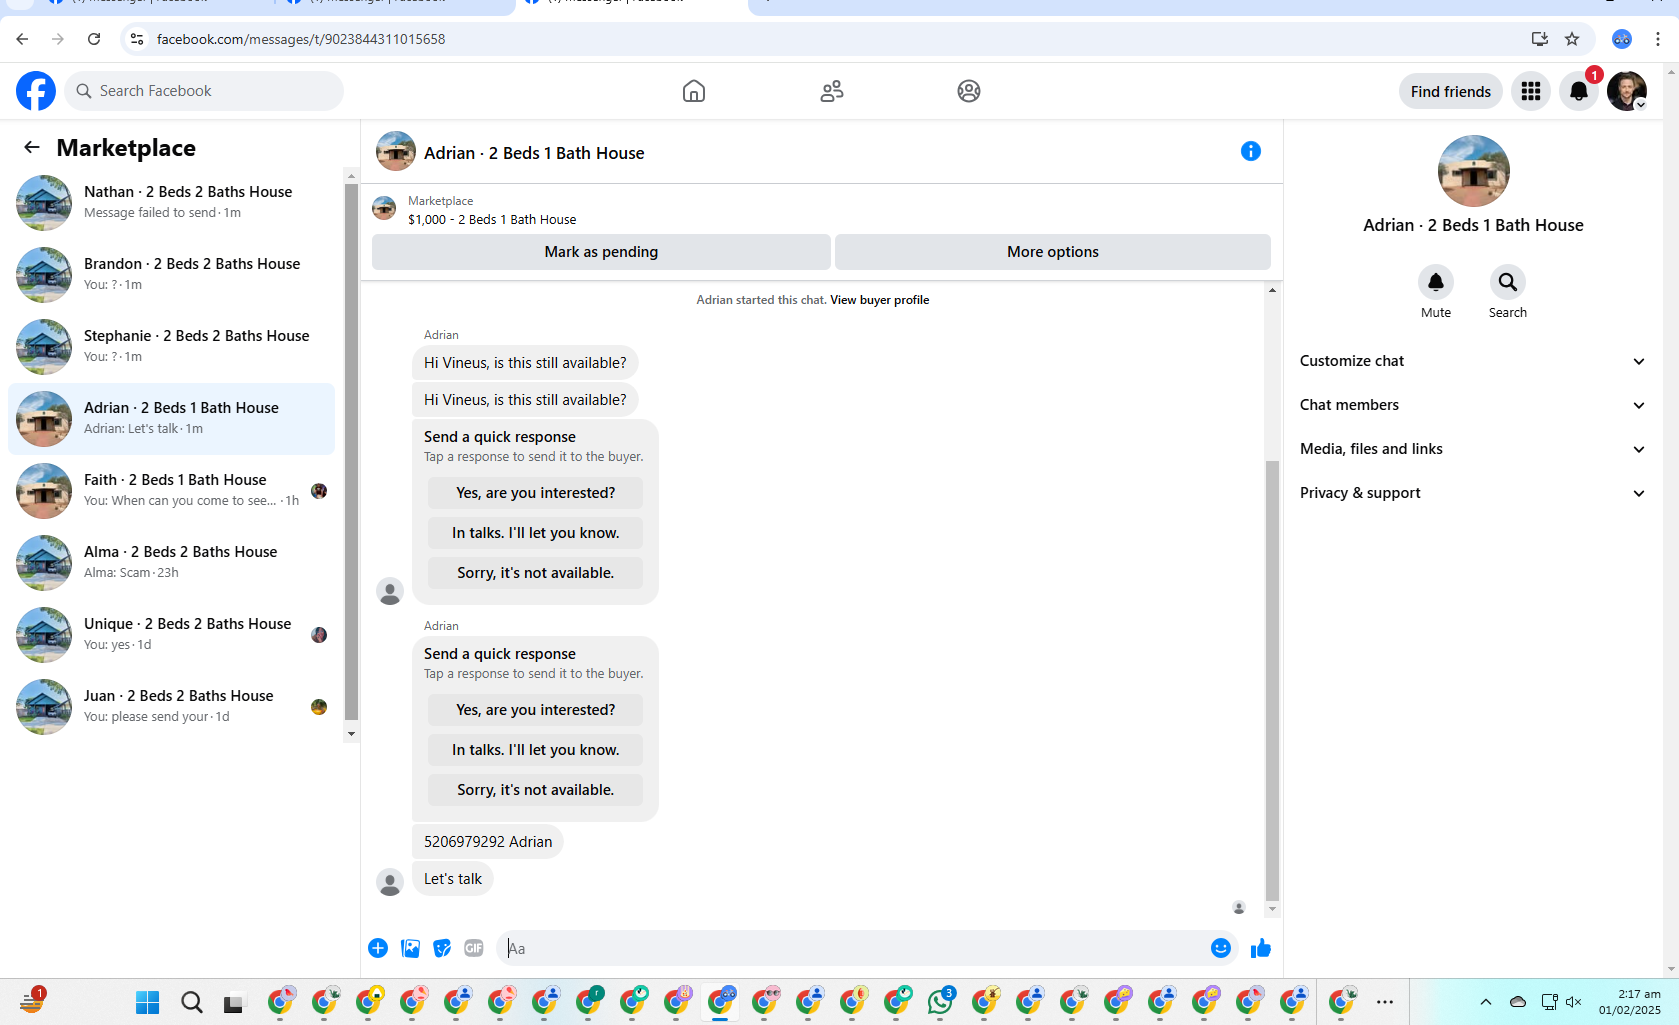1679x1025 pixels.
Task: Click the "Let's talk" message bubble
Action: (x=453, y=879)
